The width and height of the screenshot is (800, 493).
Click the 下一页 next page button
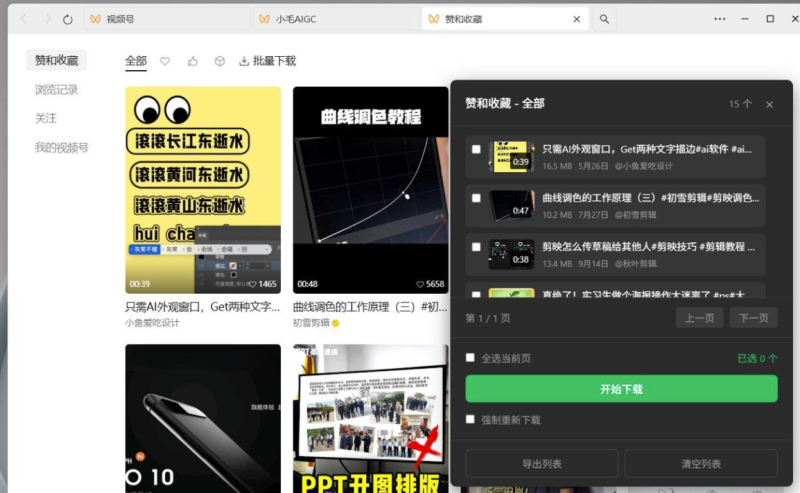(754, 318)
